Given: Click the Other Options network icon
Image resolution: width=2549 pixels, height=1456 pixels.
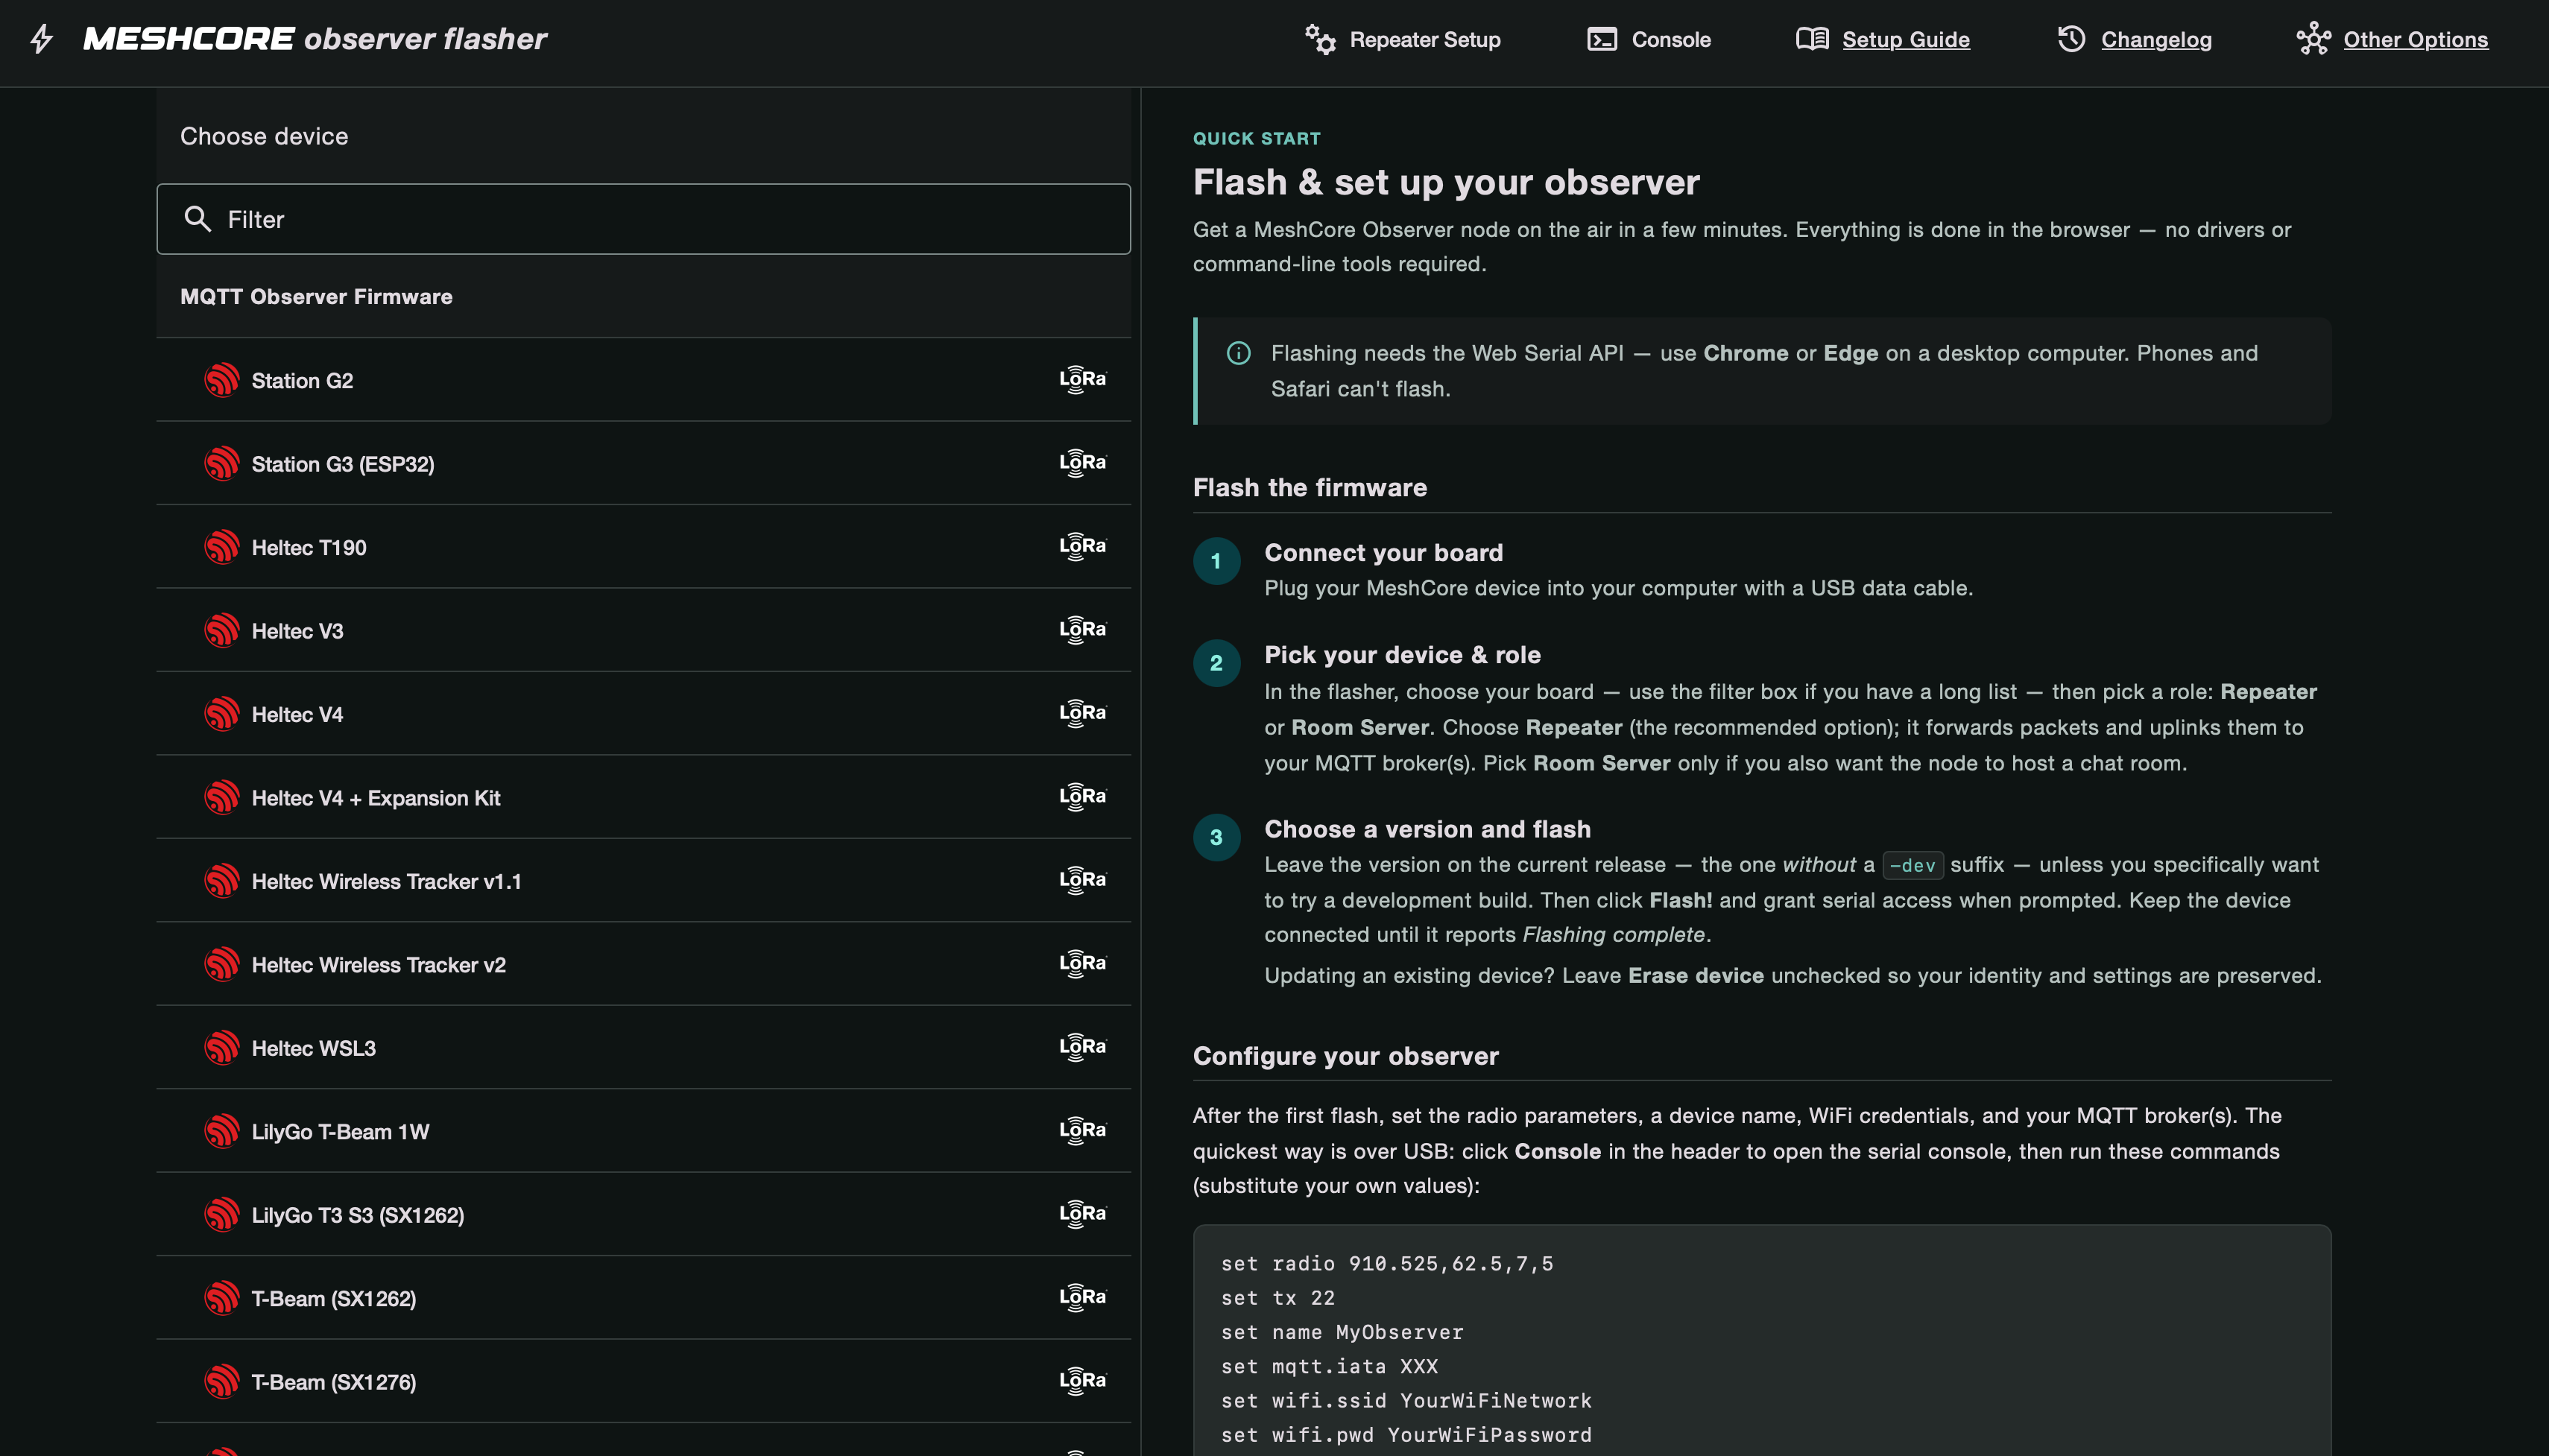Looking at the screenshot, I should click(2313, 39).
